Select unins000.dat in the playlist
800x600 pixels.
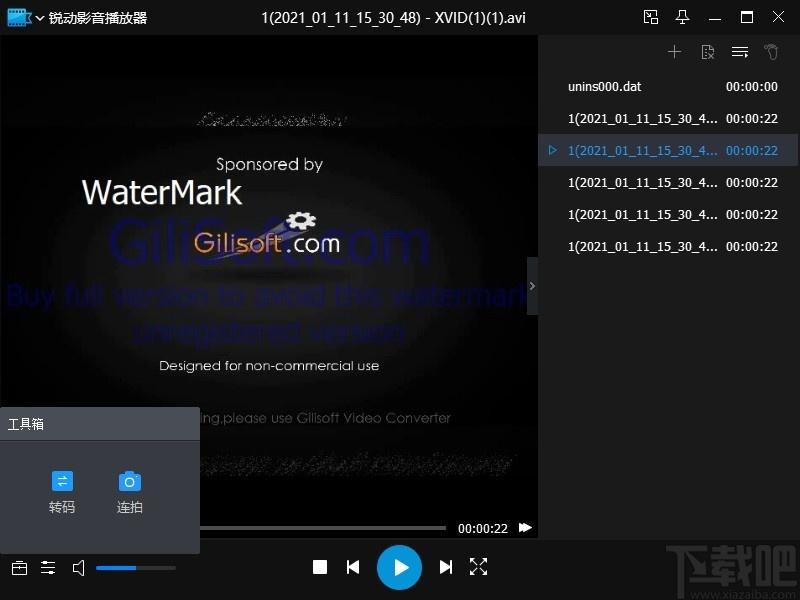(668, 86)
